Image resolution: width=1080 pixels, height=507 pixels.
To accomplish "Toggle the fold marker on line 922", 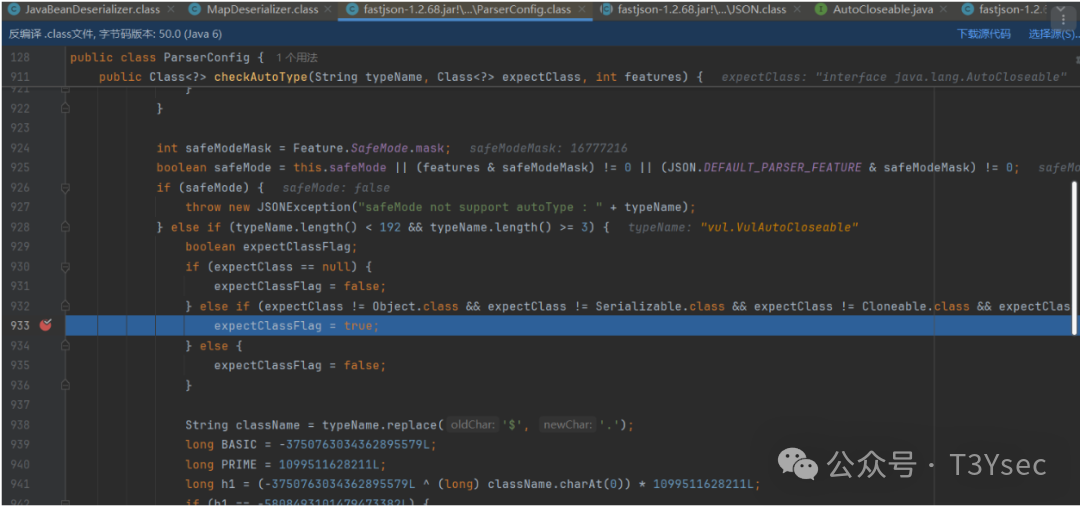I will [65, 109].
